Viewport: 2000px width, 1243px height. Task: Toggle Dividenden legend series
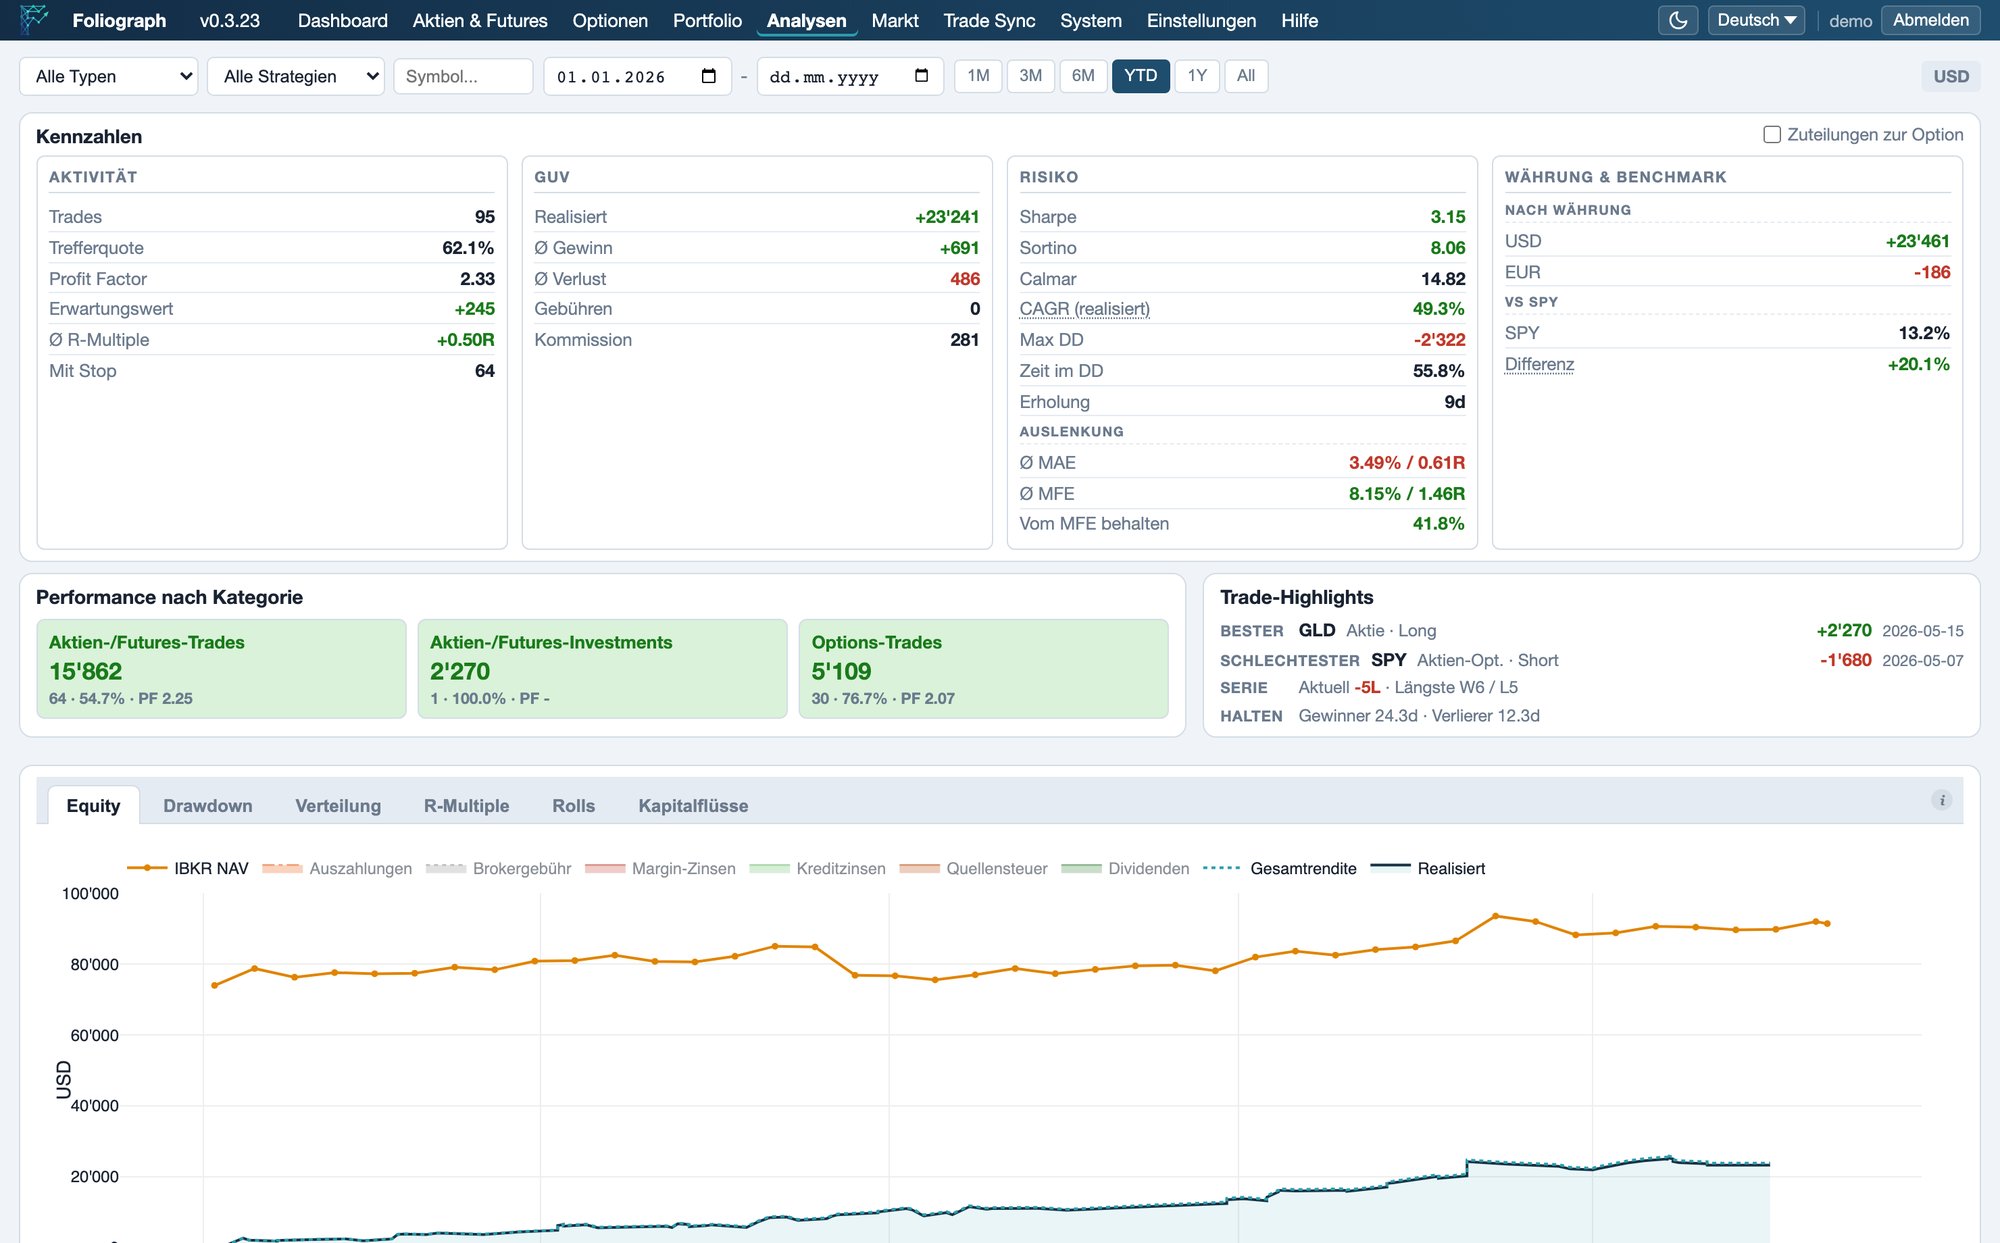tap(1126, 868)
